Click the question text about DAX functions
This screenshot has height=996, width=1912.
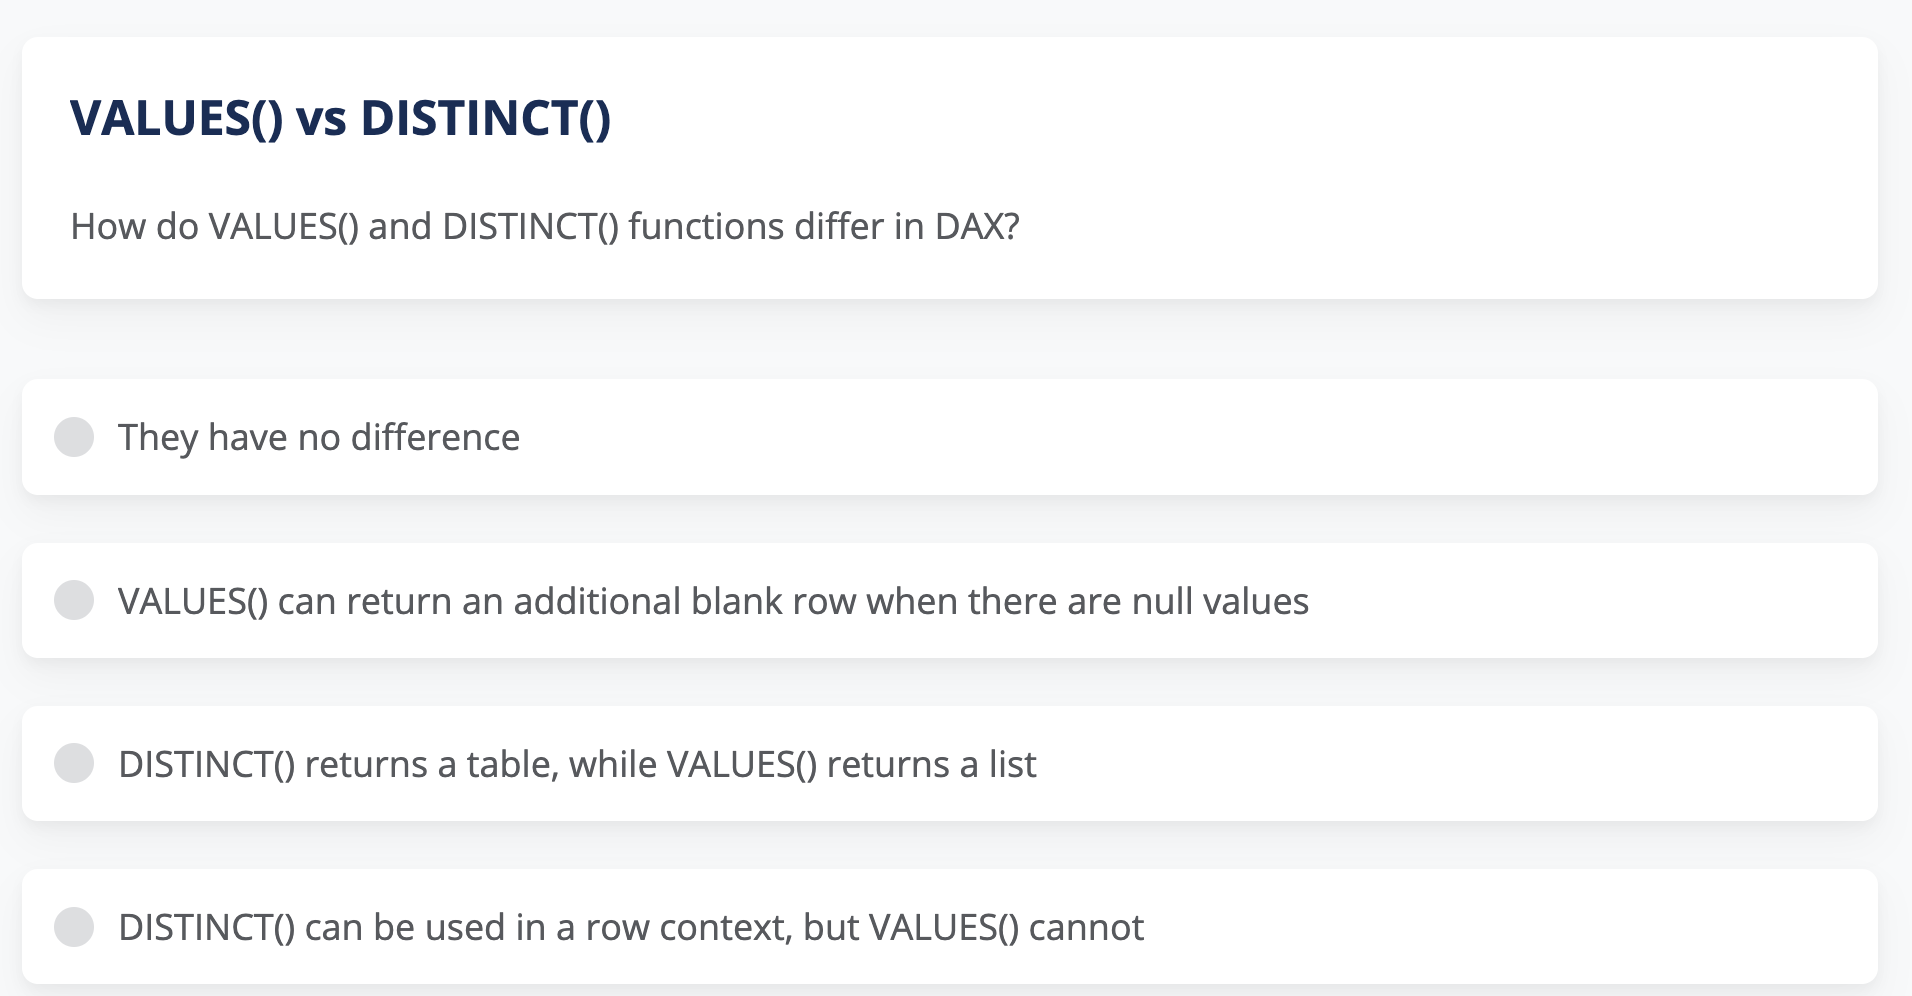pyautogui.click(x=546, y=226)
